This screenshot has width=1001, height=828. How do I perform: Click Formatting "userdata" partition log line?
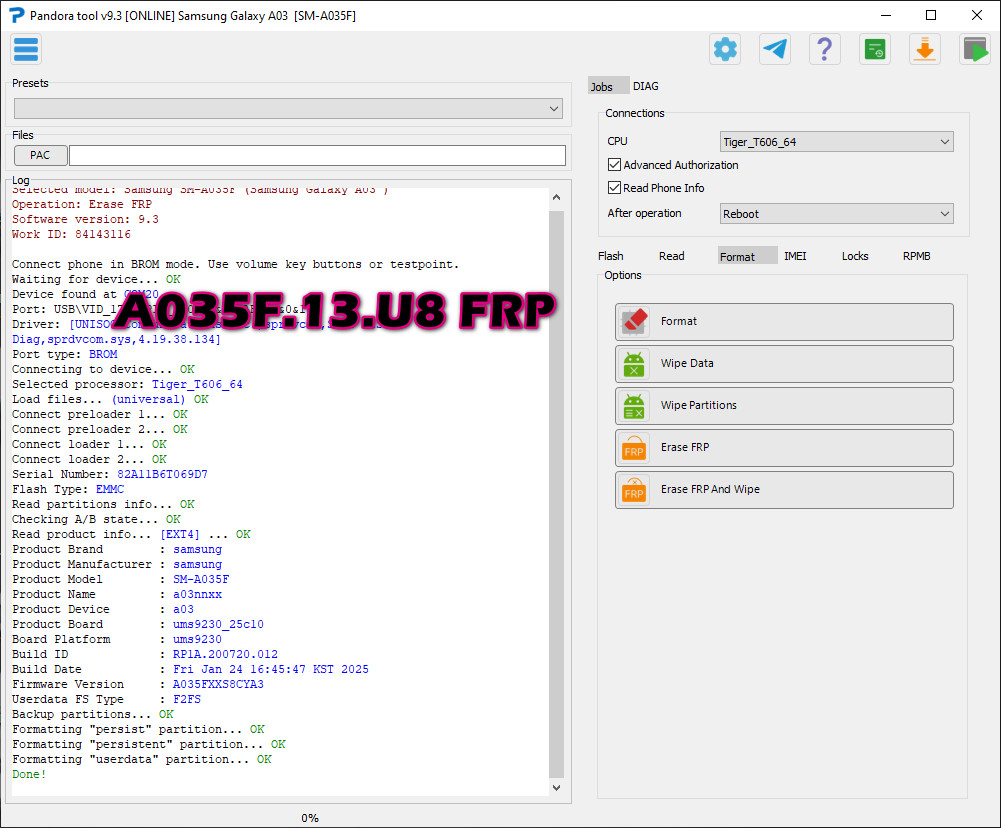(x=142, y=760)
